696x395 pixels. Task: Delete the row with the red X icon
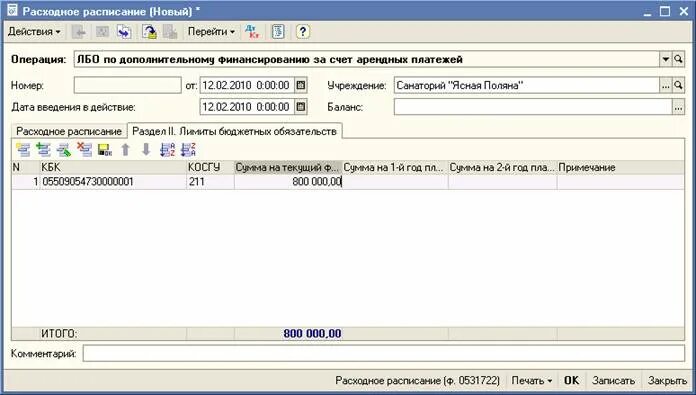point(84,150)
